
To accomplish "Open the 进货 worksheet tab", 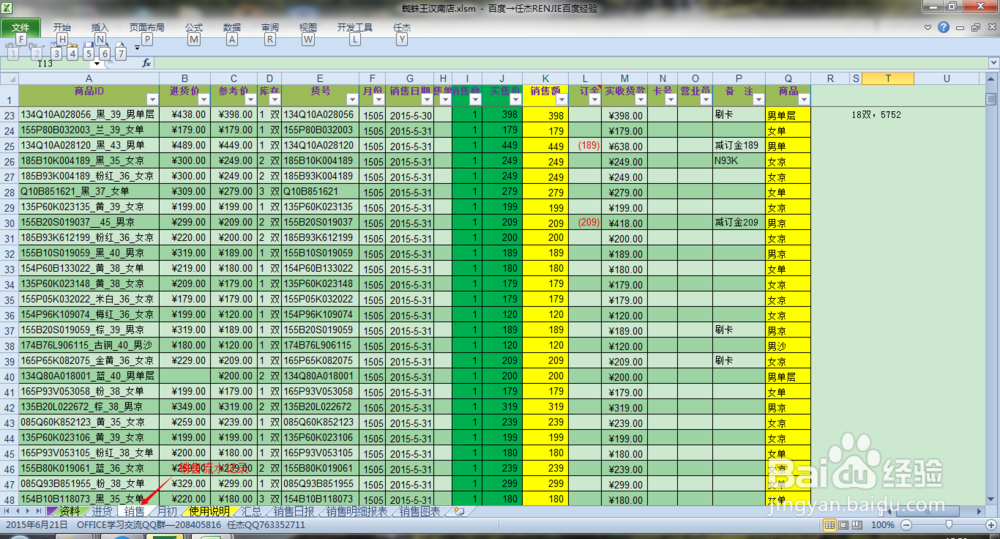I will click(x=101, y=511).
